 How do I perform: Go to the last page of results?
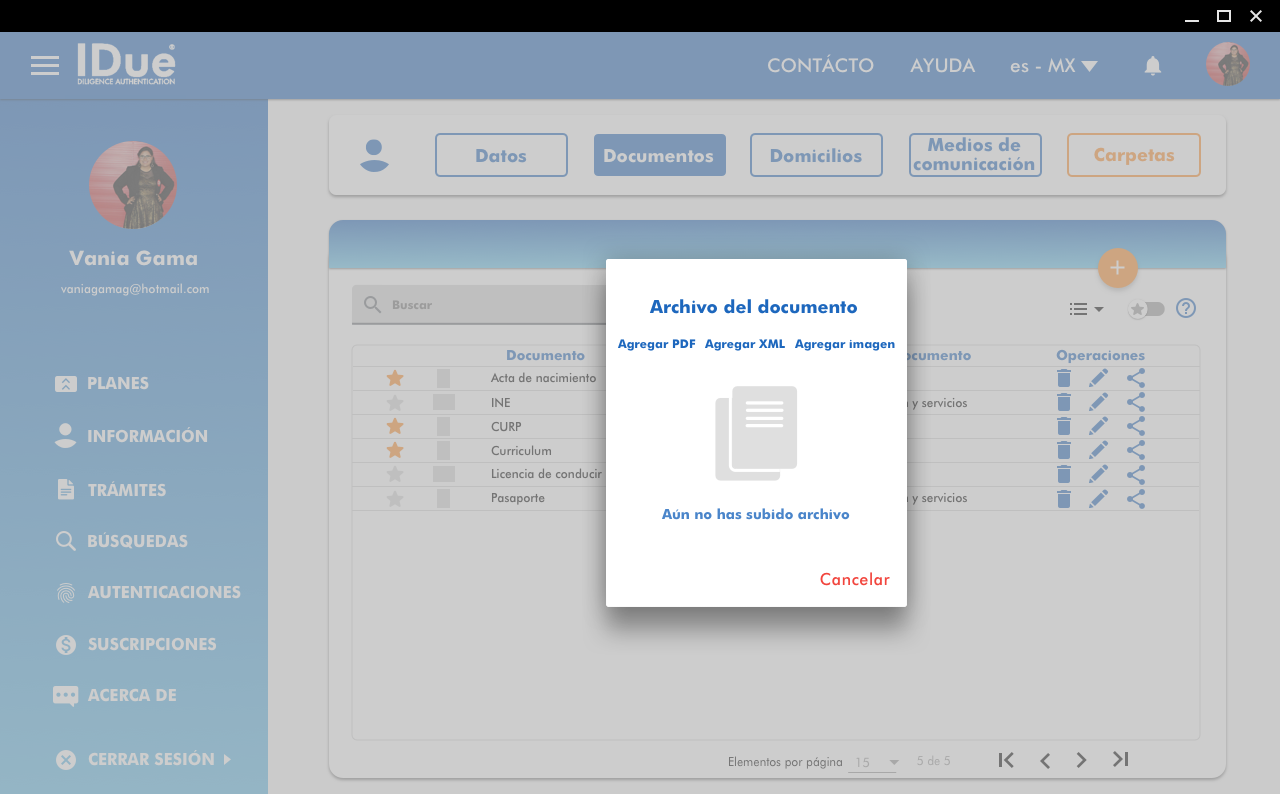pyautogui.click(x=1121, y=760)
